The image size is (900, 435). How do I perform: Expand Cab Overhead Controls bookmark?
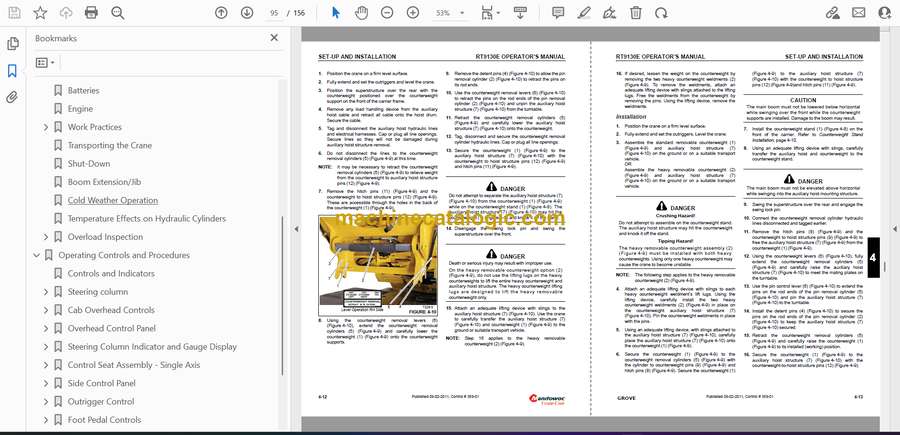pos(46,310)
